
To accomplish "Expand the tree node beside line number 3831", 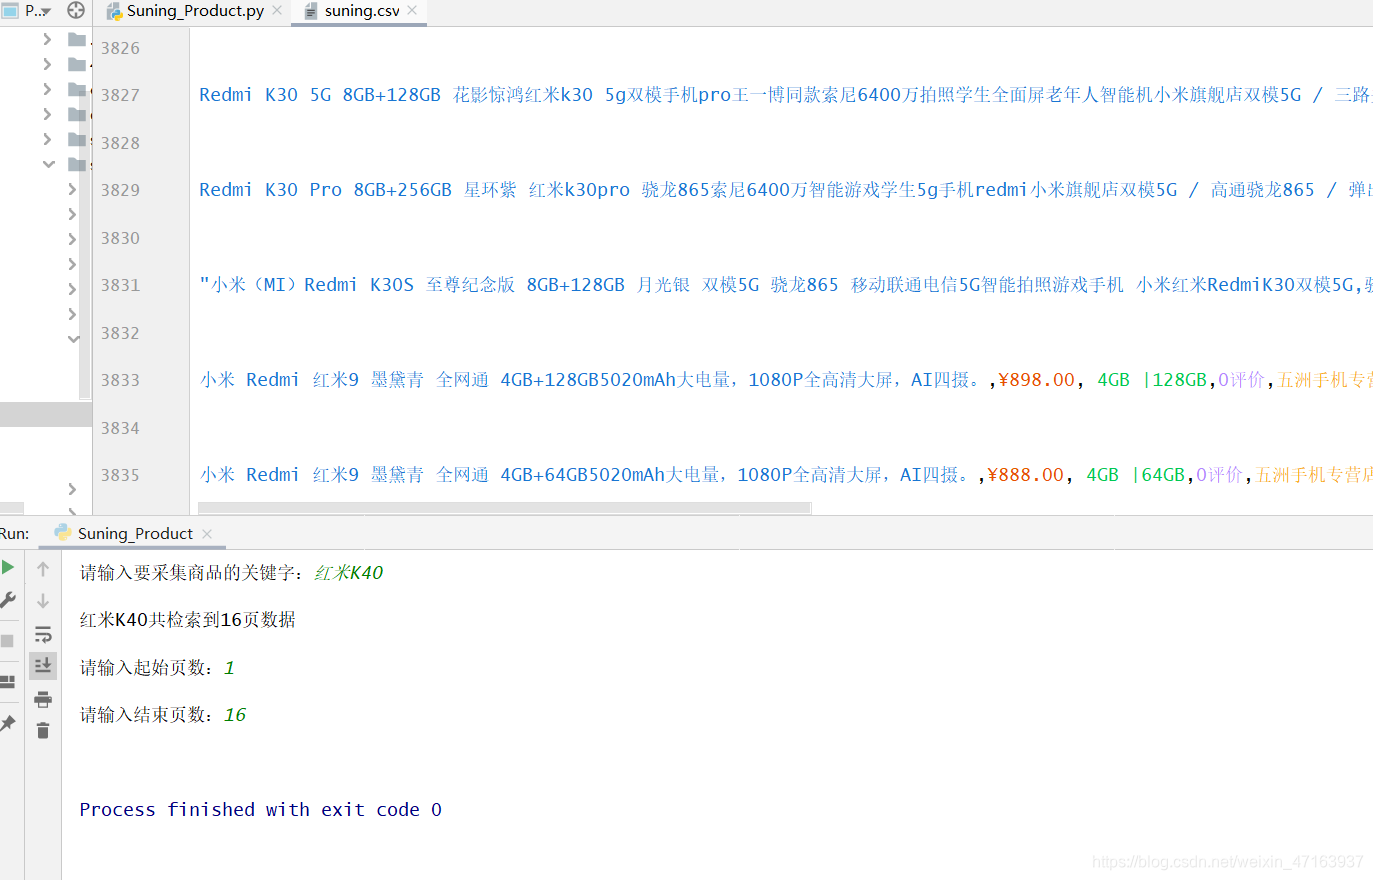I will coord(72,289).
